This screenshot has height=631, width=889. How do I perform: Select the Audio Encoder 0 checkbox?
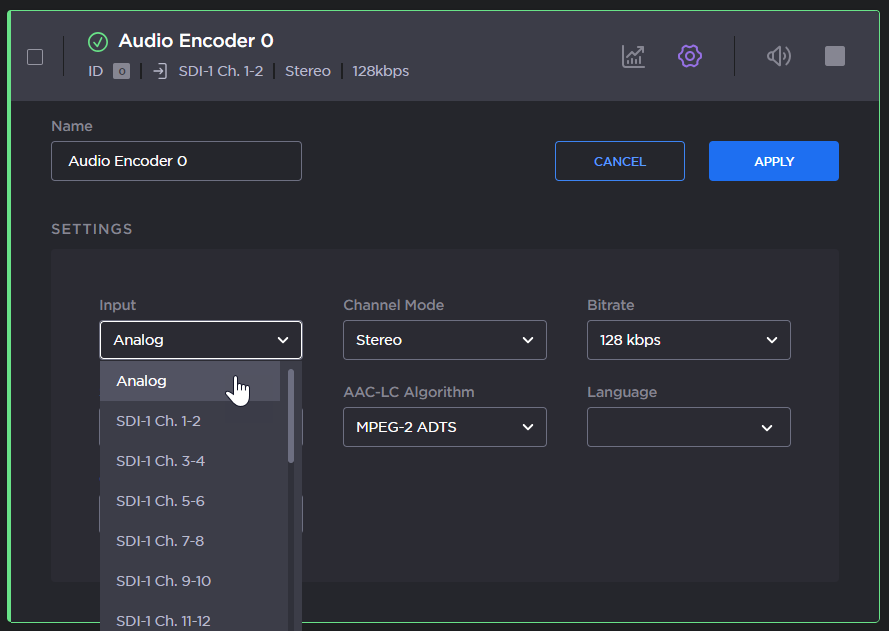point(35,57)
